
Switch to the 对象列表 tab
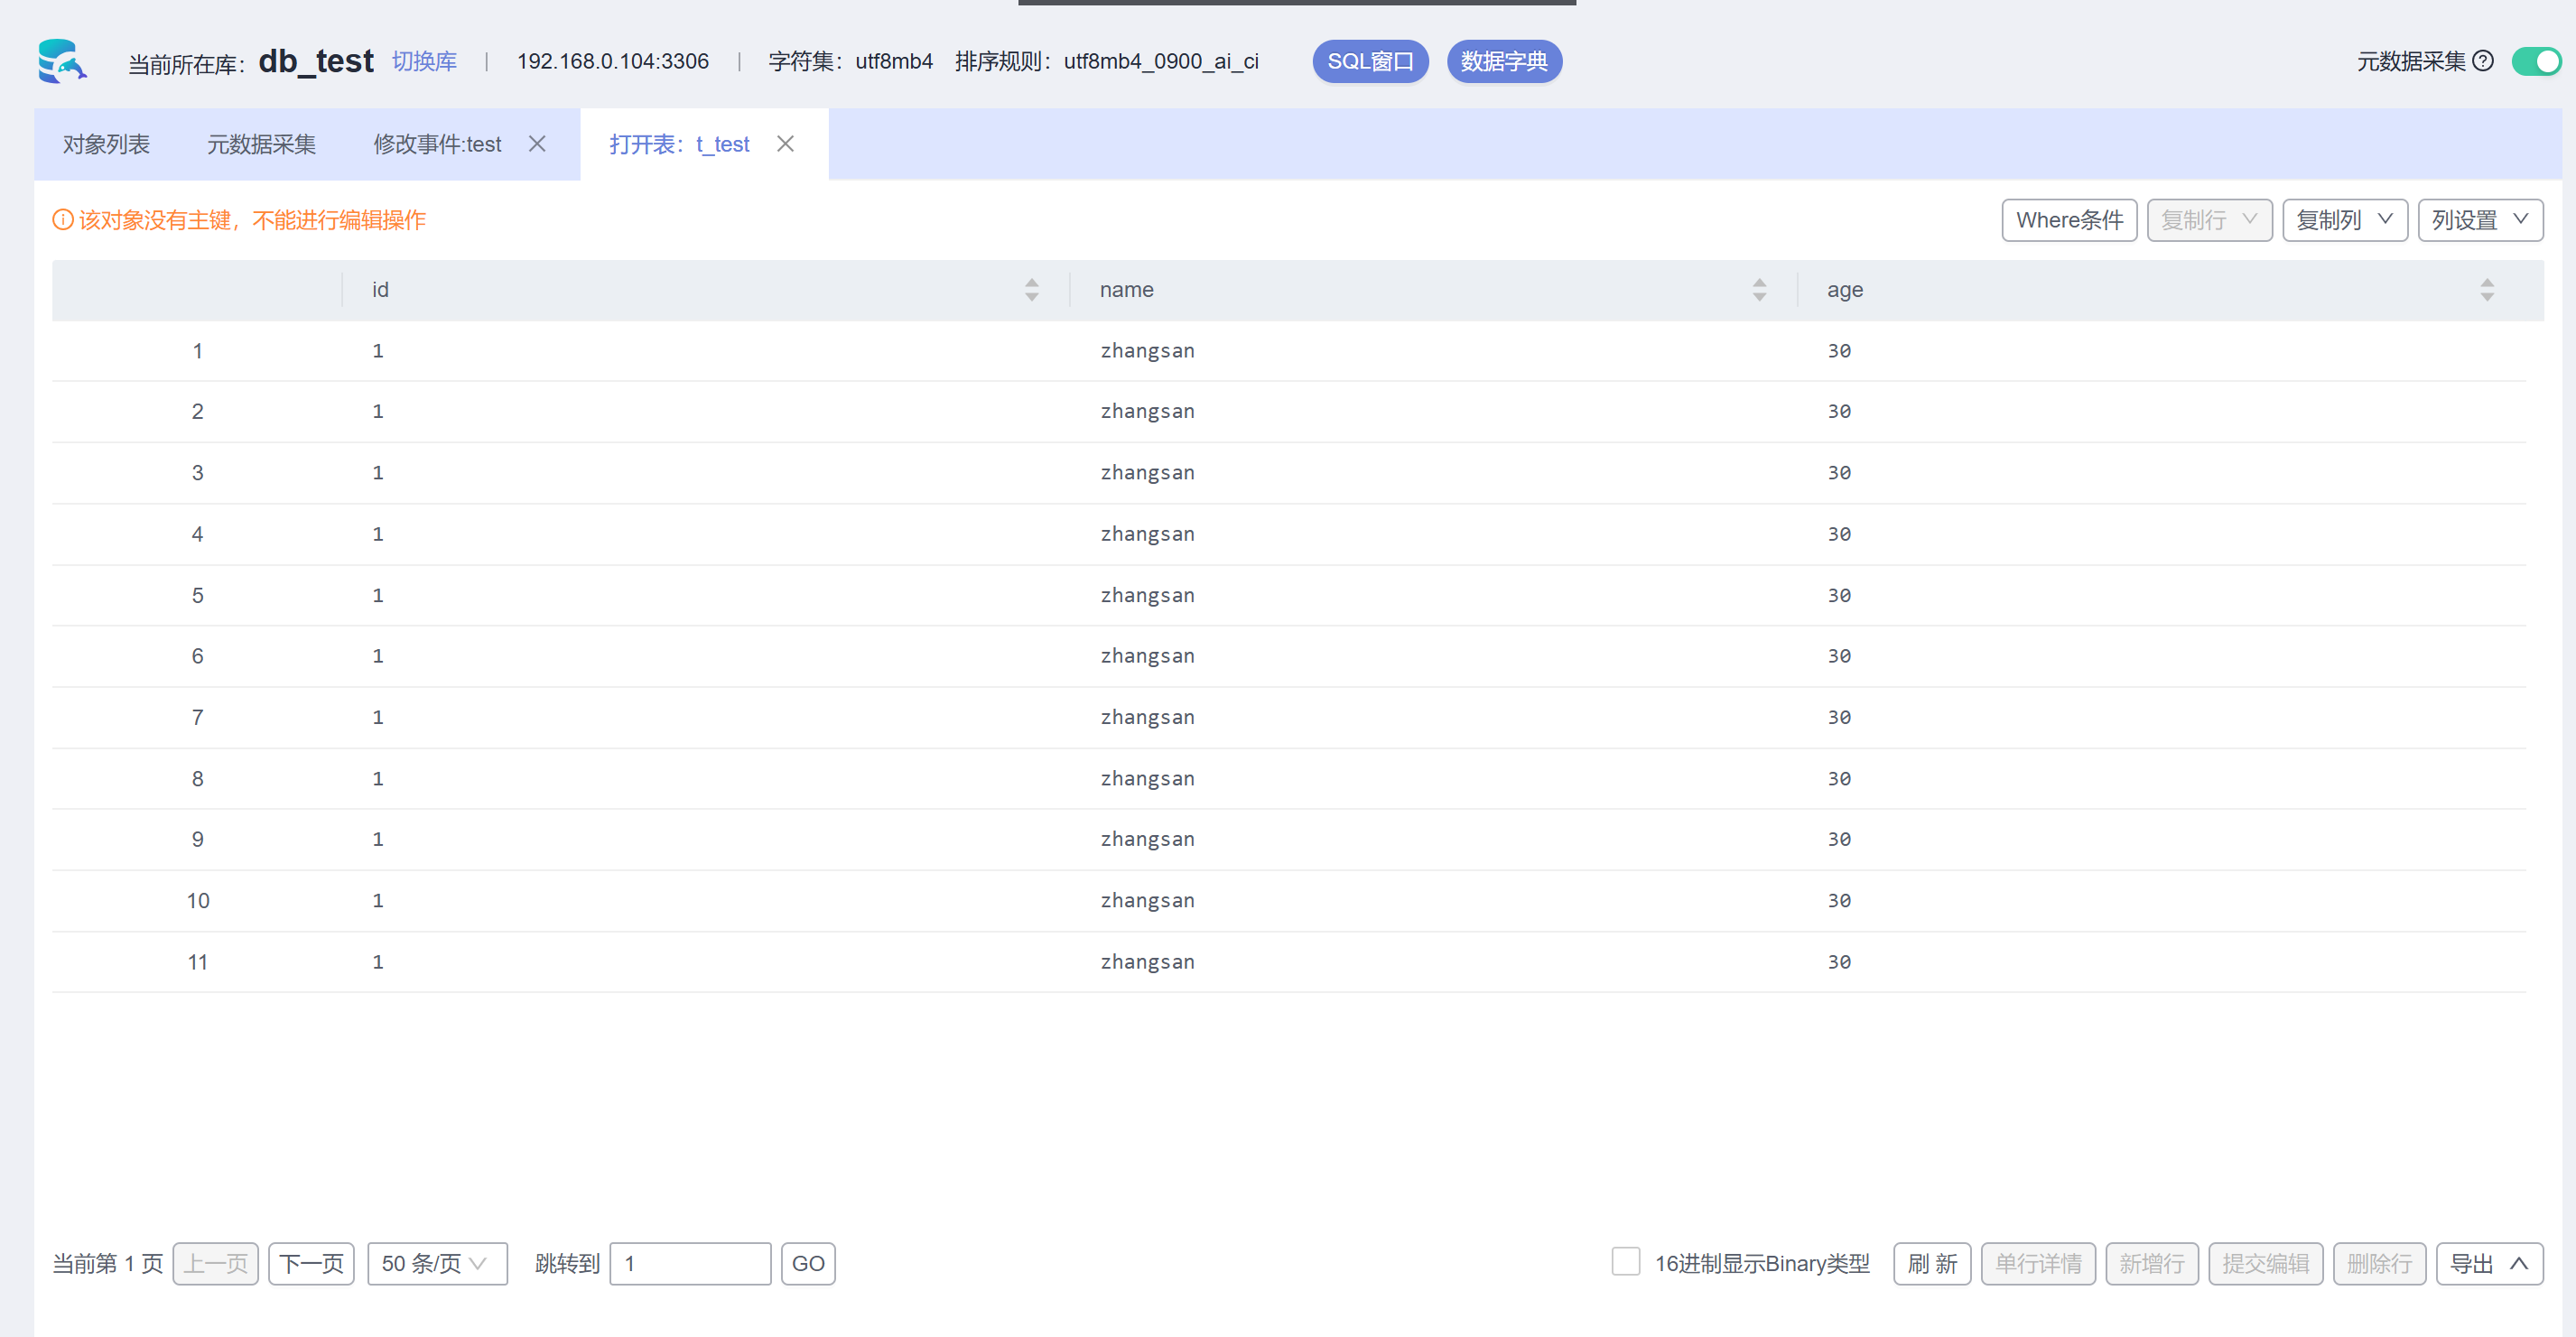tap(106, 144)
